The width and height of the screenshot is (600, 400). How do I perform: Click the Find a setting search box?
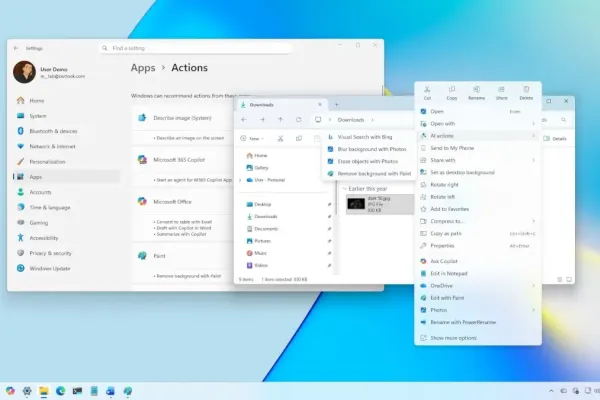196,48
